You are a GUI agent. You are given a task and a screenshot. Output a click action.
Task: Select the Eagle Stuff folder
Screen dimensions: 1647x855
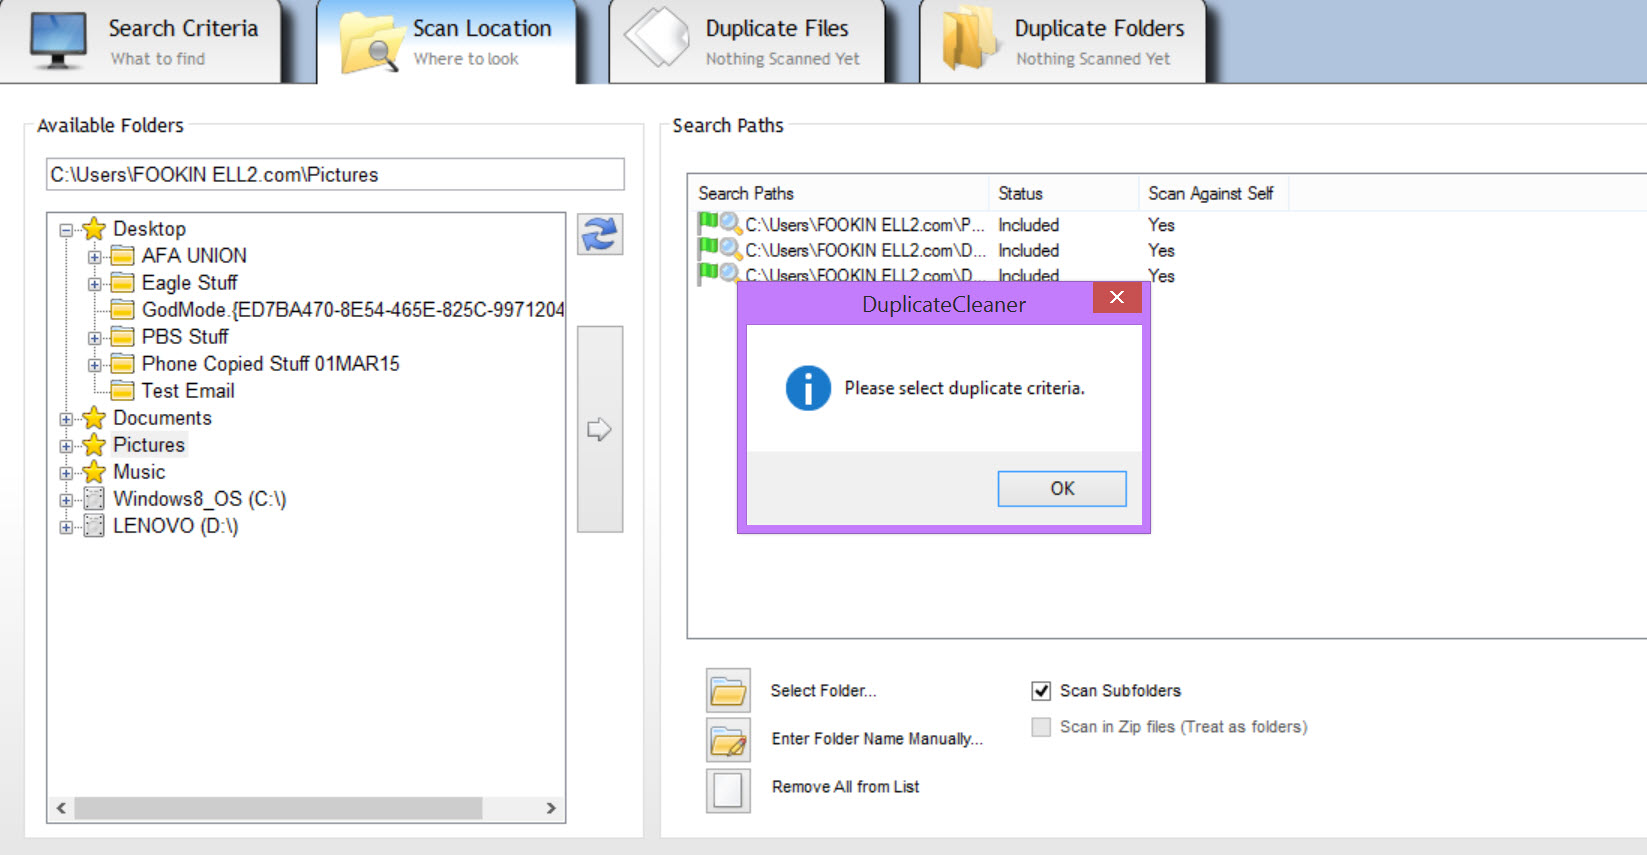(x=189, y=283)
